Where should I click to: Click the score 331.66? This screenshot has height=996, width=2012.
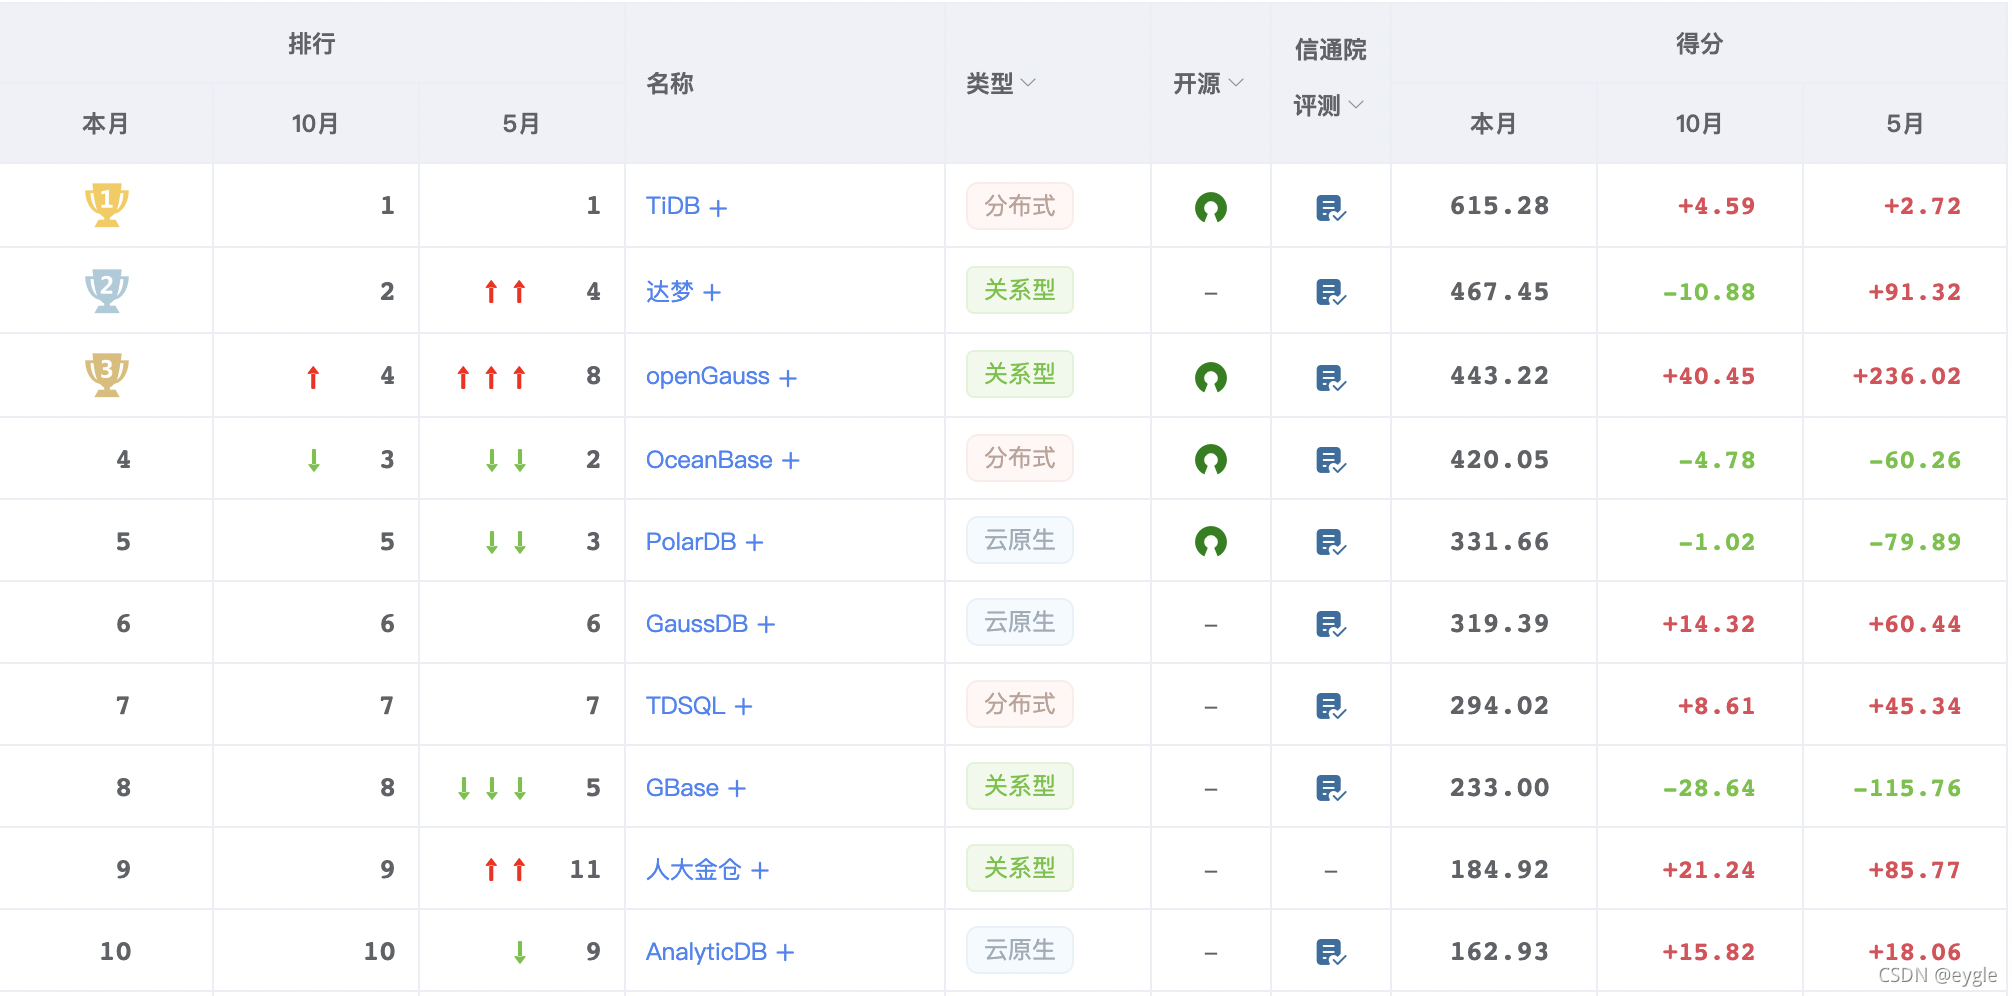(1499, 542)
